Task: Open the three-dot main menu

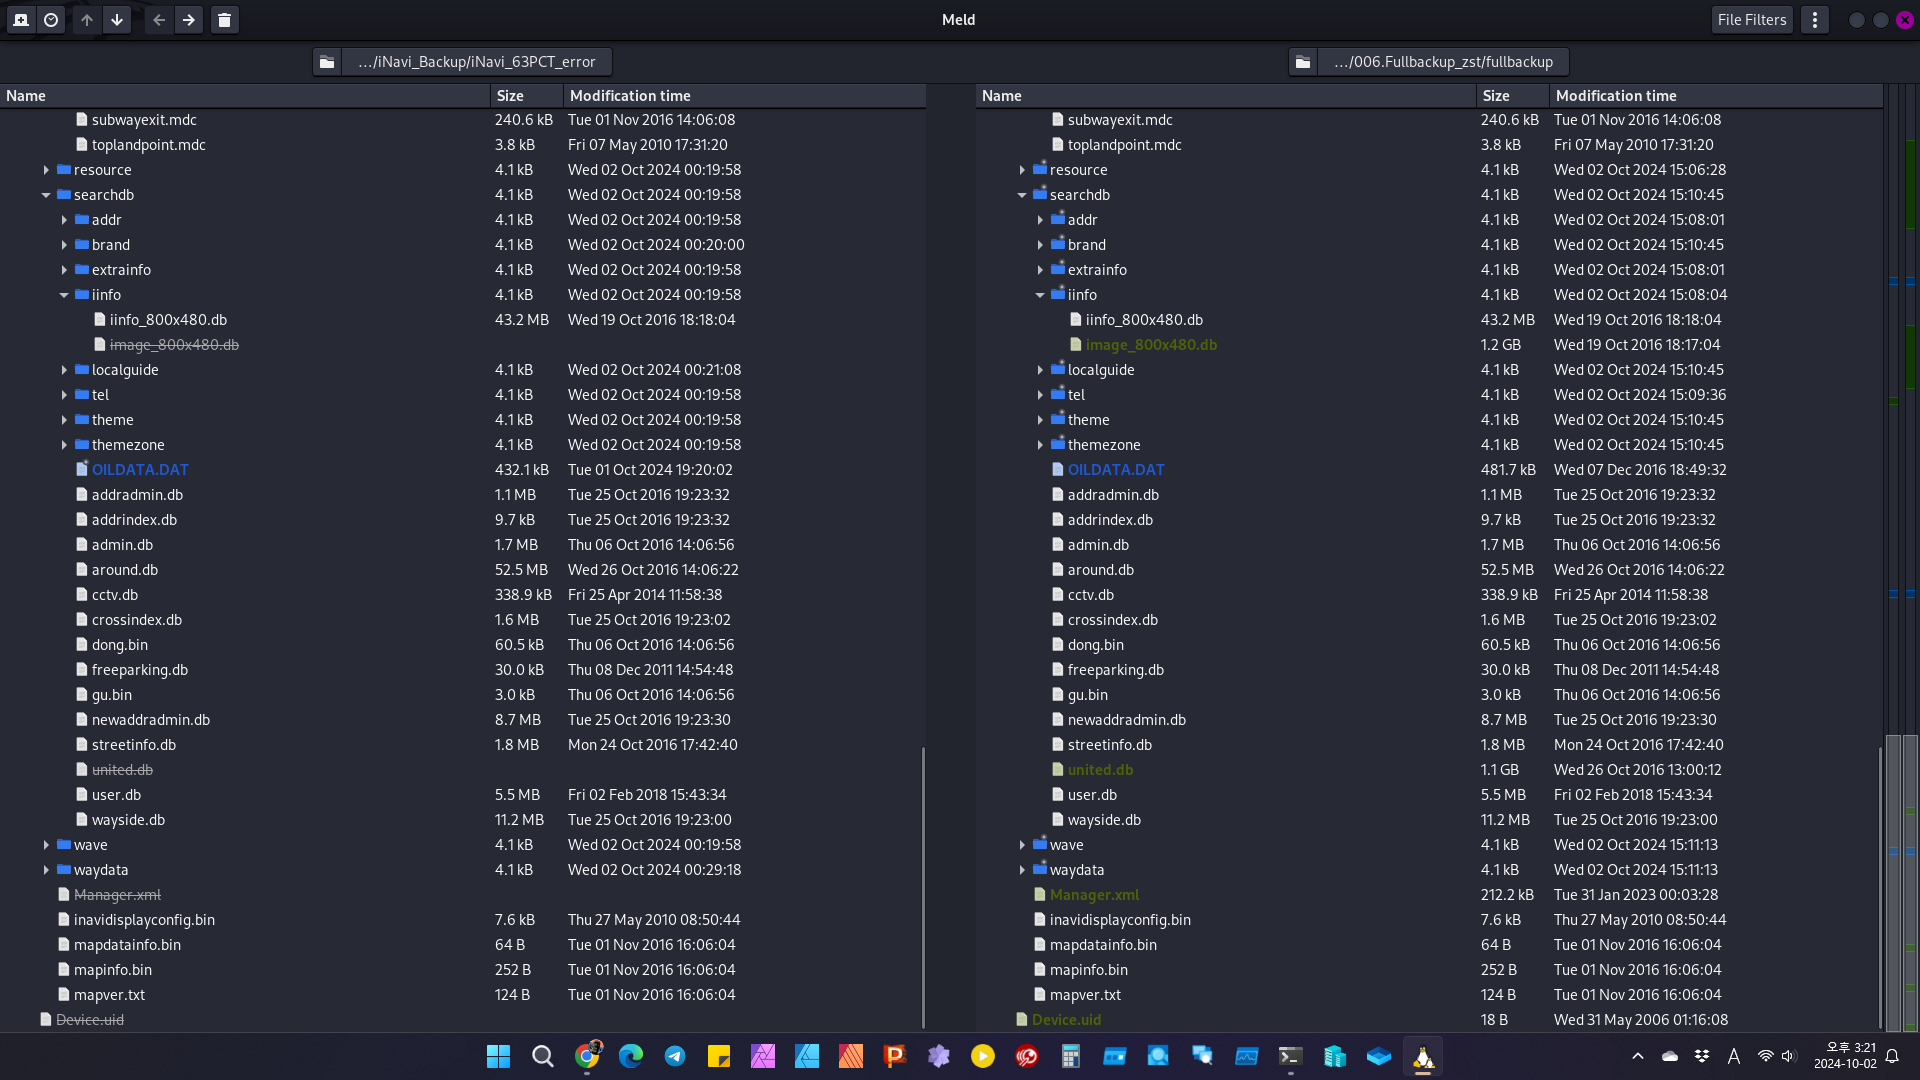Action: [1815, 20]
